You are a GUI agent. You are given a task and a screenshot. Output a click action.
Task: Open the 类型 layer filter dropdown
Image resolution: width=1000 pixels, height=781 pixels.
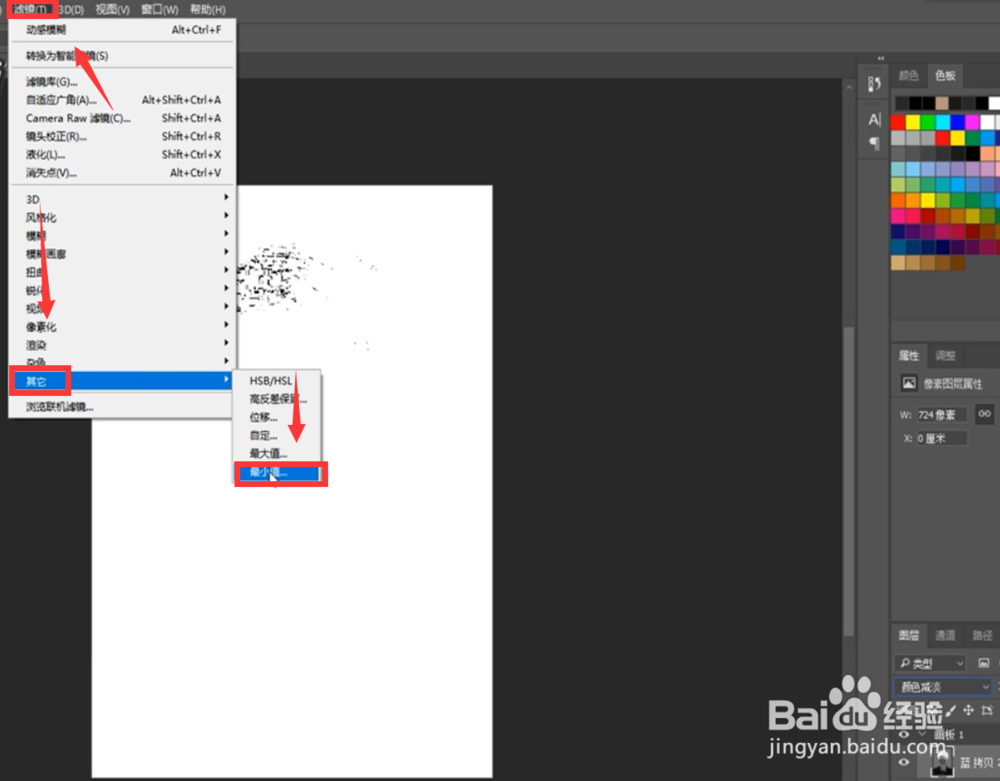[x=931, y=663]
